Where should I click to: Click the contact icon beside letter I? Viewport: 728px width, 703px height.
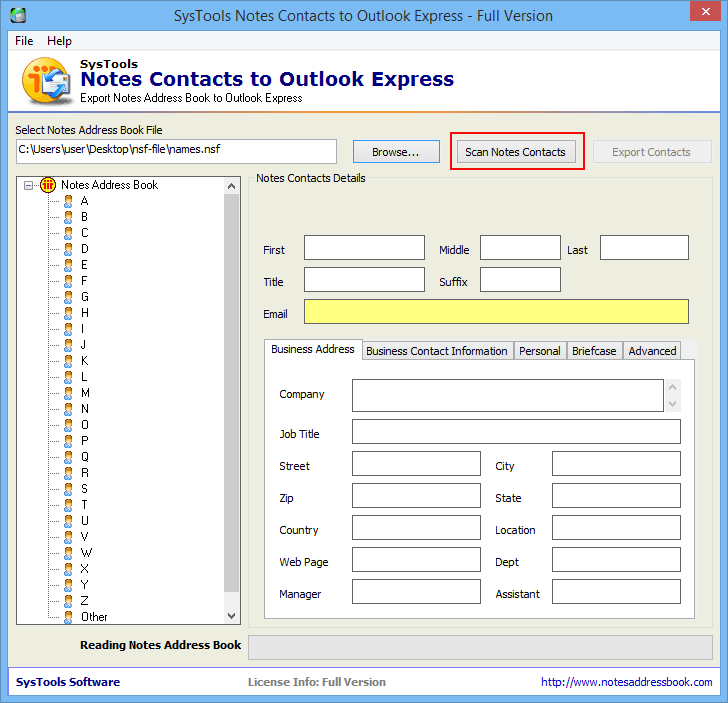click(68, 329)
